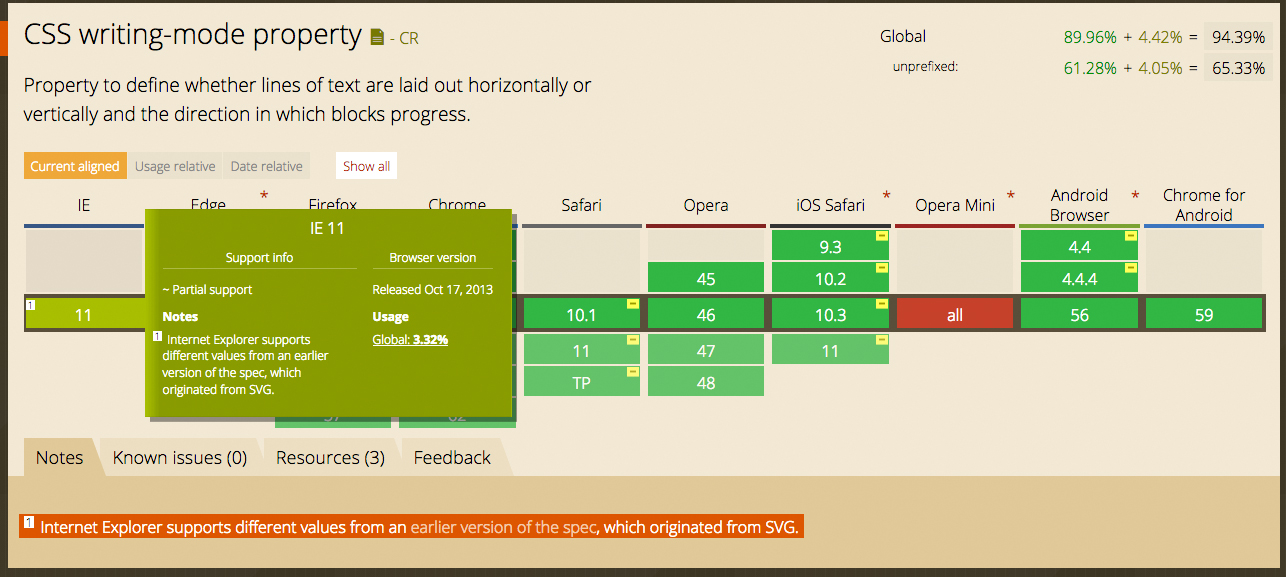
Task: Click the 'CSS writing-mode property' title
Action: [x=192, y=36]
